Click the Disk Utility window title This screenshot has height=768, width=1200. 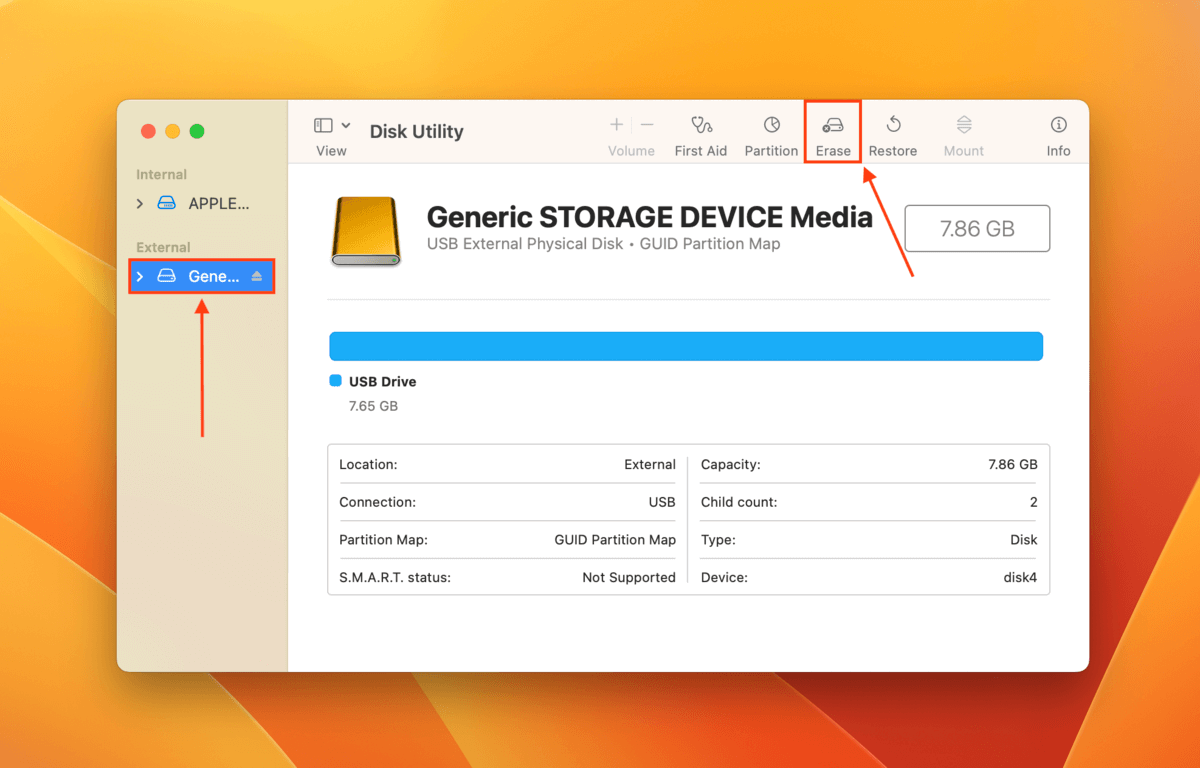[x=417, y=131]
